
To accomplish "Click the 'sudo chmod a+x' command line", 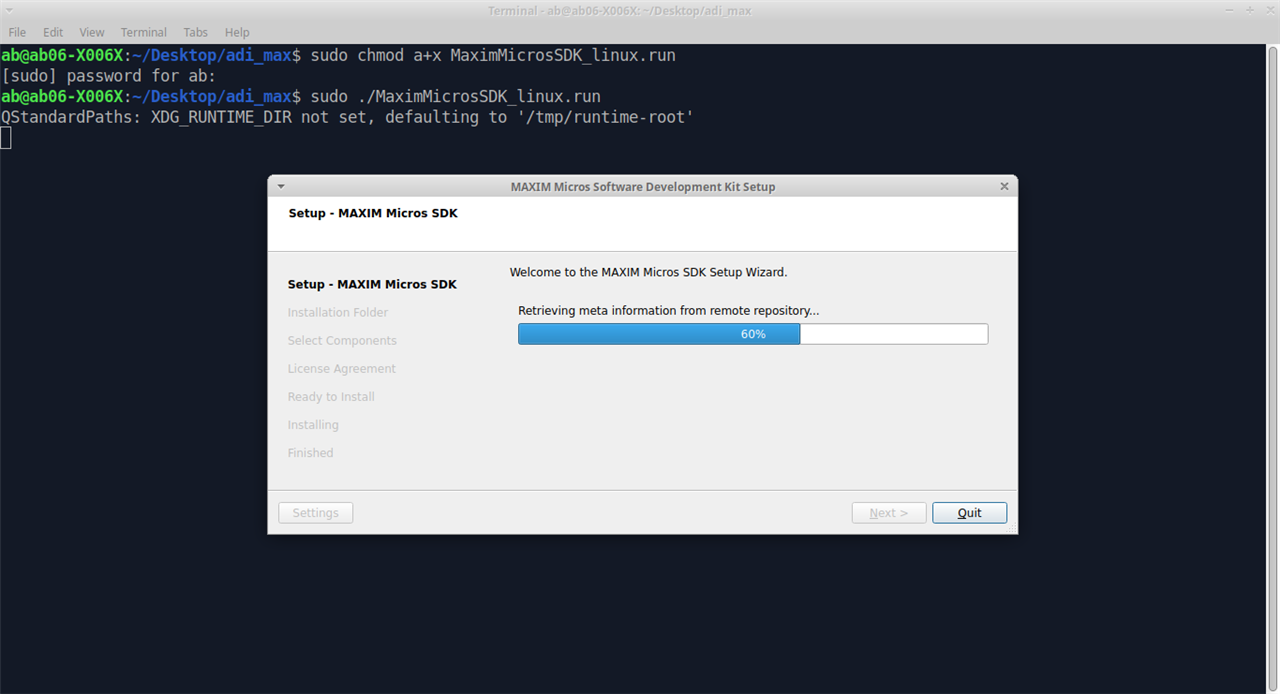I will tap(338, 56).
